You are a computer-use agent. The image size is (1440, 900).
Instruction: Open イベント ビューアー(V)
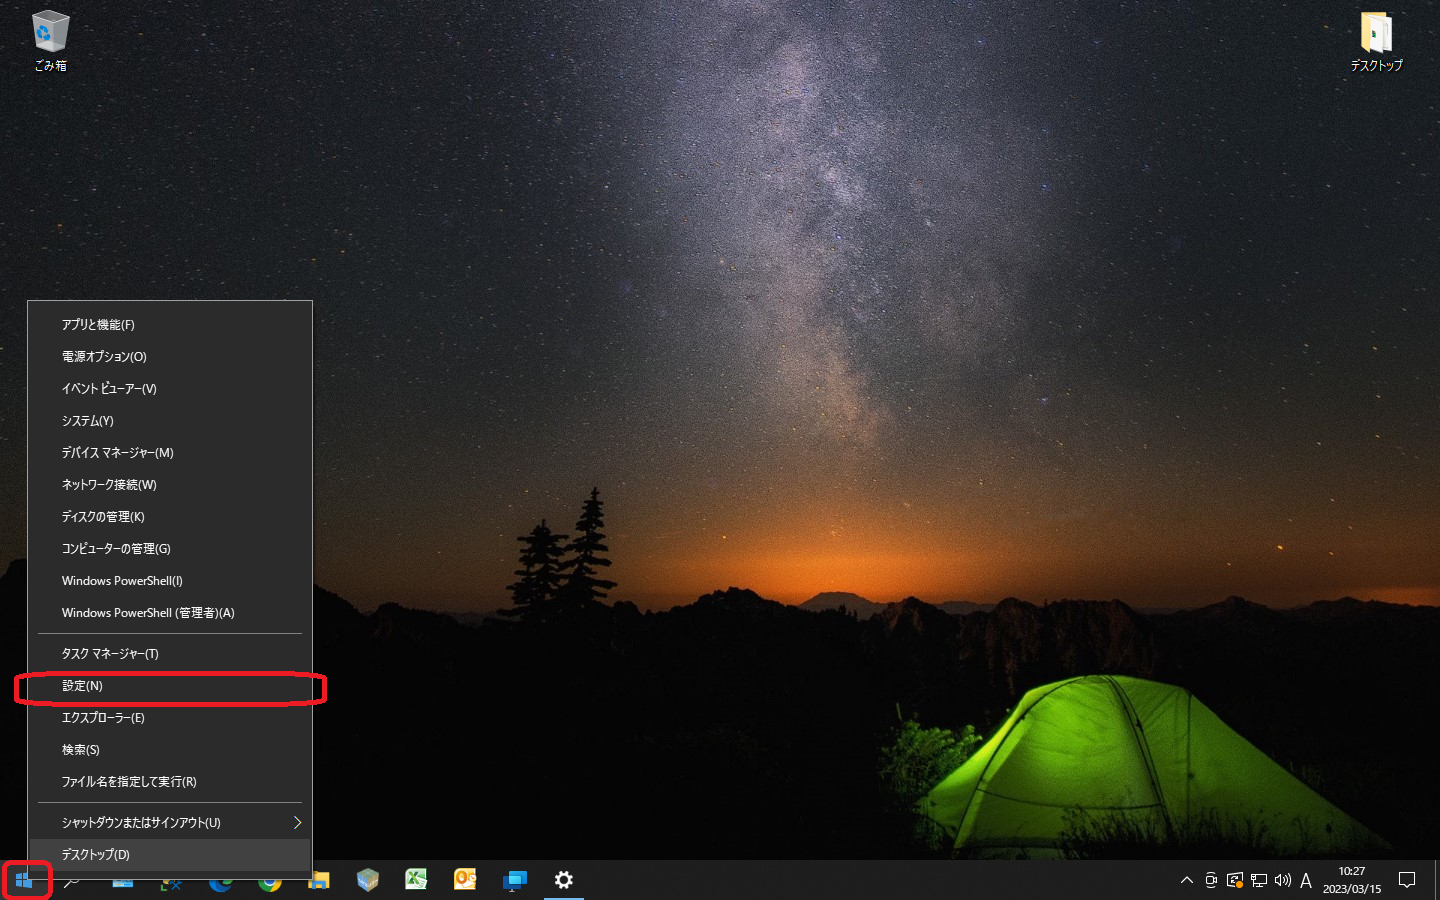pos(170,389)
